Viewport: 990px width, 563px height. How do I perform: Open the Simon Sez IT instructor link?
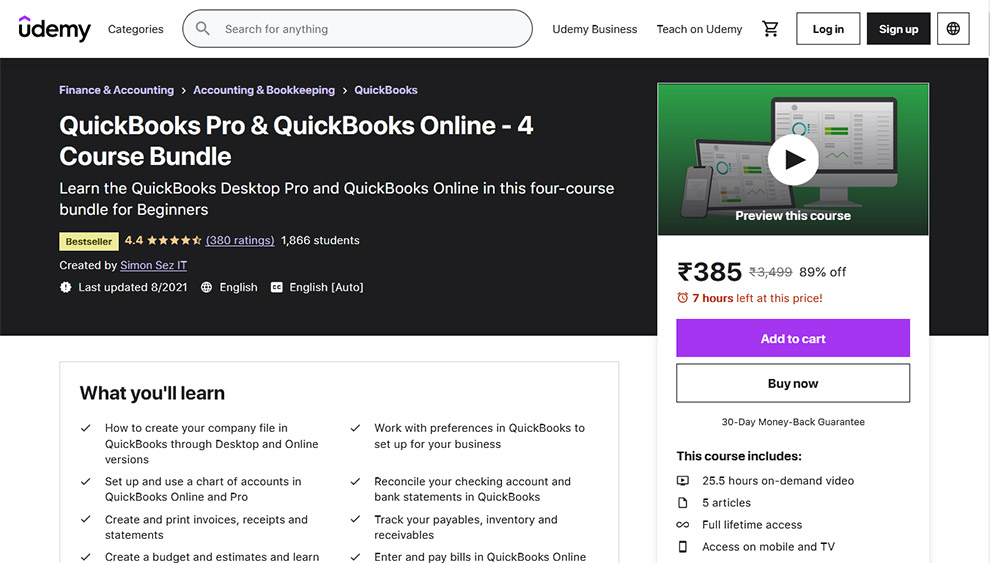click(153, 265)
